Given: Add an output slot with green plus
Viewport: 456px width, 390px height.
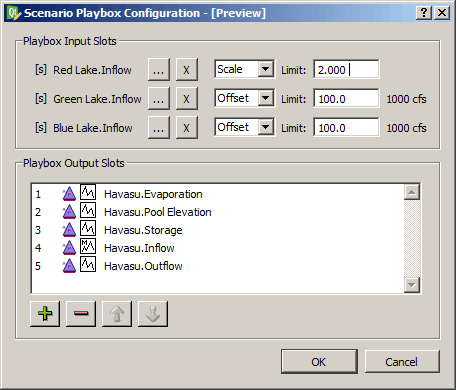Looking at the screenshot, I should [45, 314].
